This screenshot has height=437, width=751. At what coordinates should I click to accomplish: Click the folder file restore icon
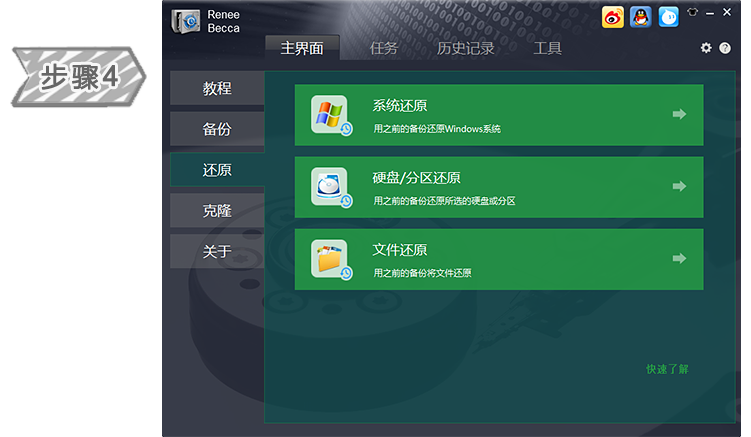tap(331, 259)
